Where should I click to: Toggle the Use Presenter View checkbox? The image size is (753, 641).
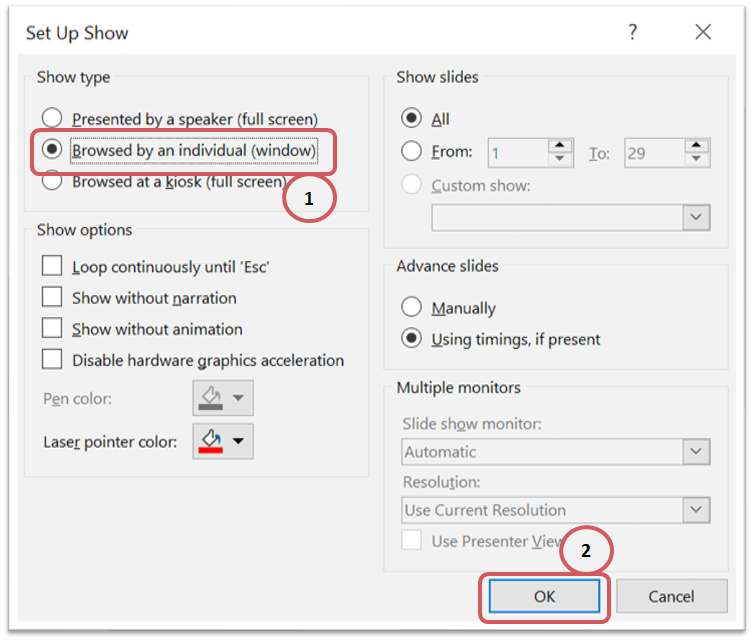(412, 540)
